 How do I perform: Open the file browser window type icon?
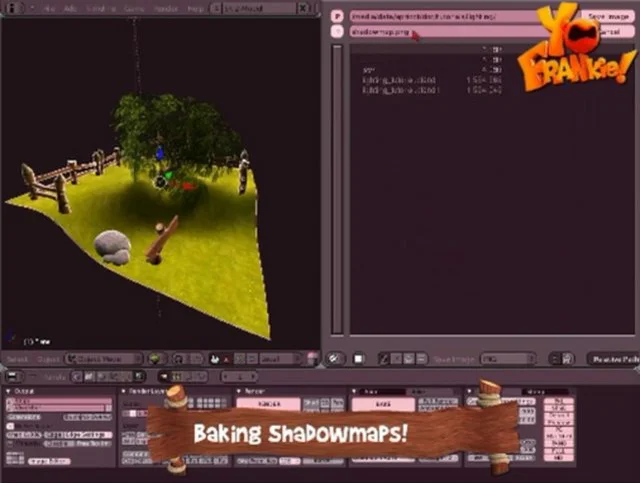336,359
